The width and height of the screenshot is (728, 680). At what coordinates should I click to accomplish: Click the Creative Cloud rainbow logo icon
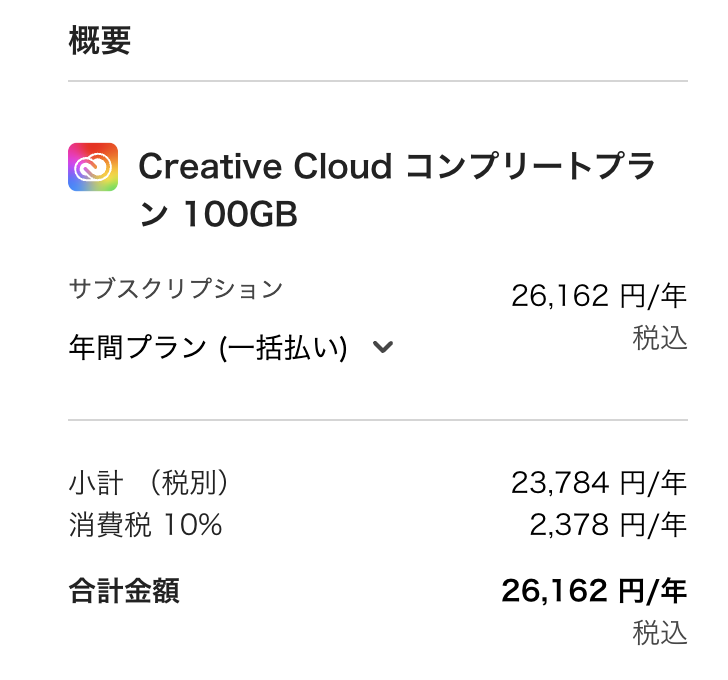(93, 167)
